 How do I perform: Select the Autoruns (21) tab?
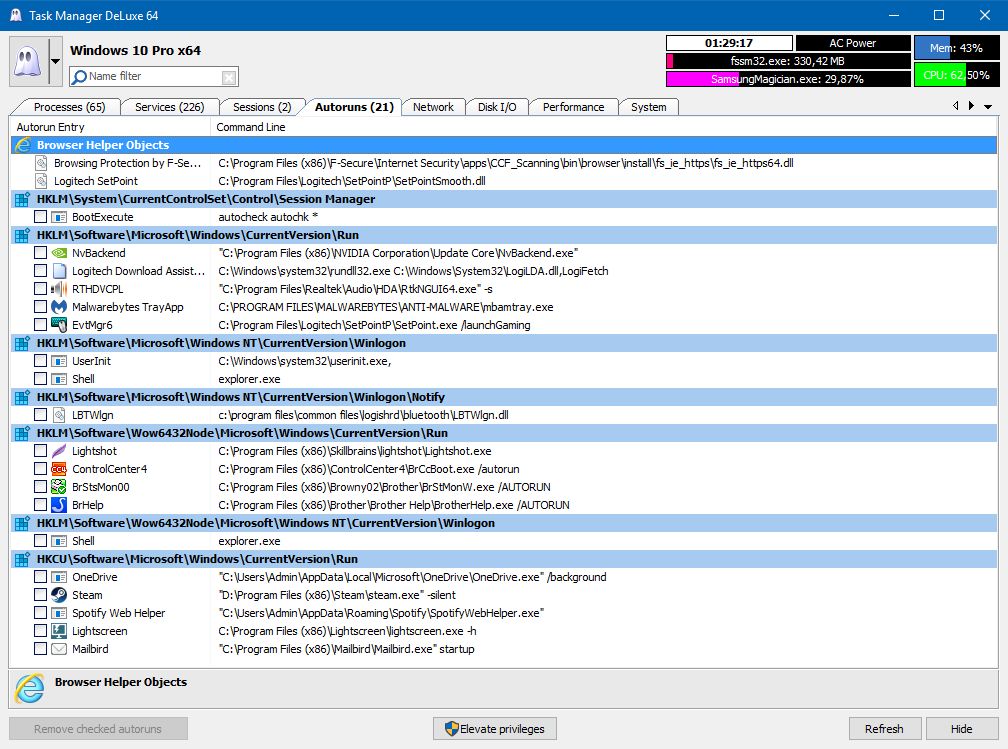354,107
